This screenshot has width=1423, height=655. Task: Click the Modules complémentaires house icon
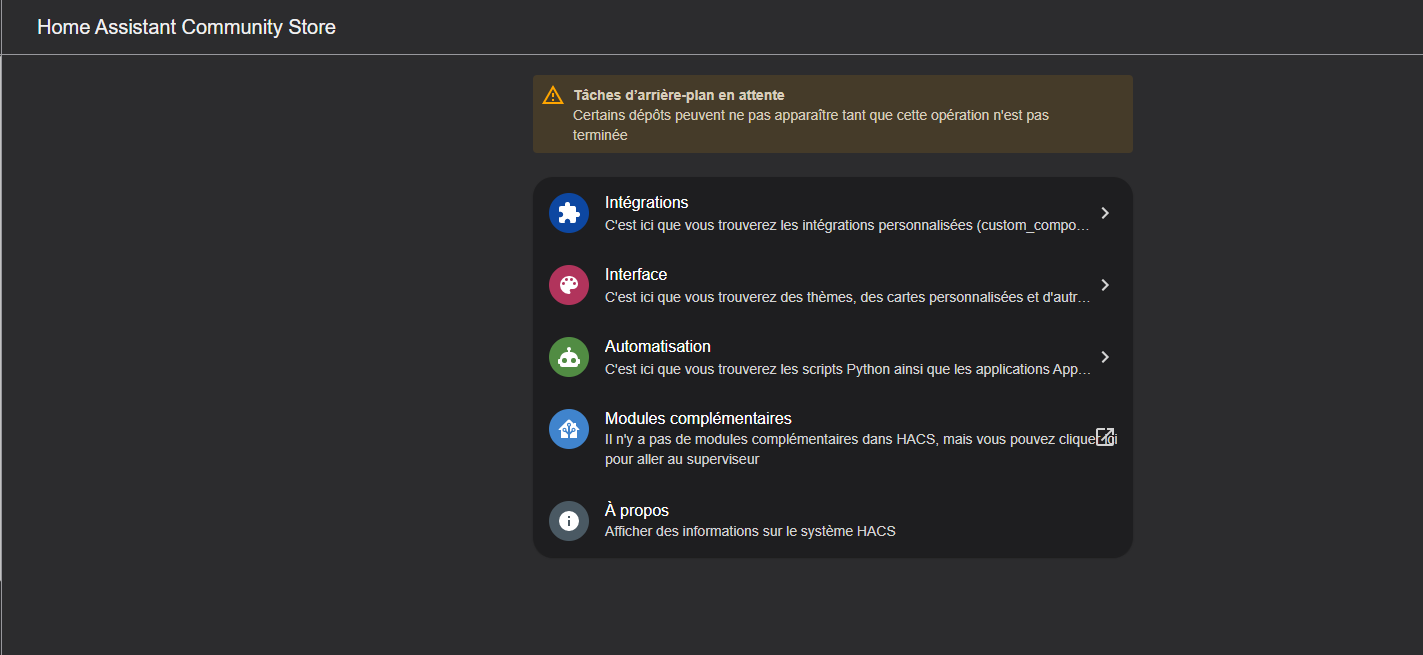(568, 429)
